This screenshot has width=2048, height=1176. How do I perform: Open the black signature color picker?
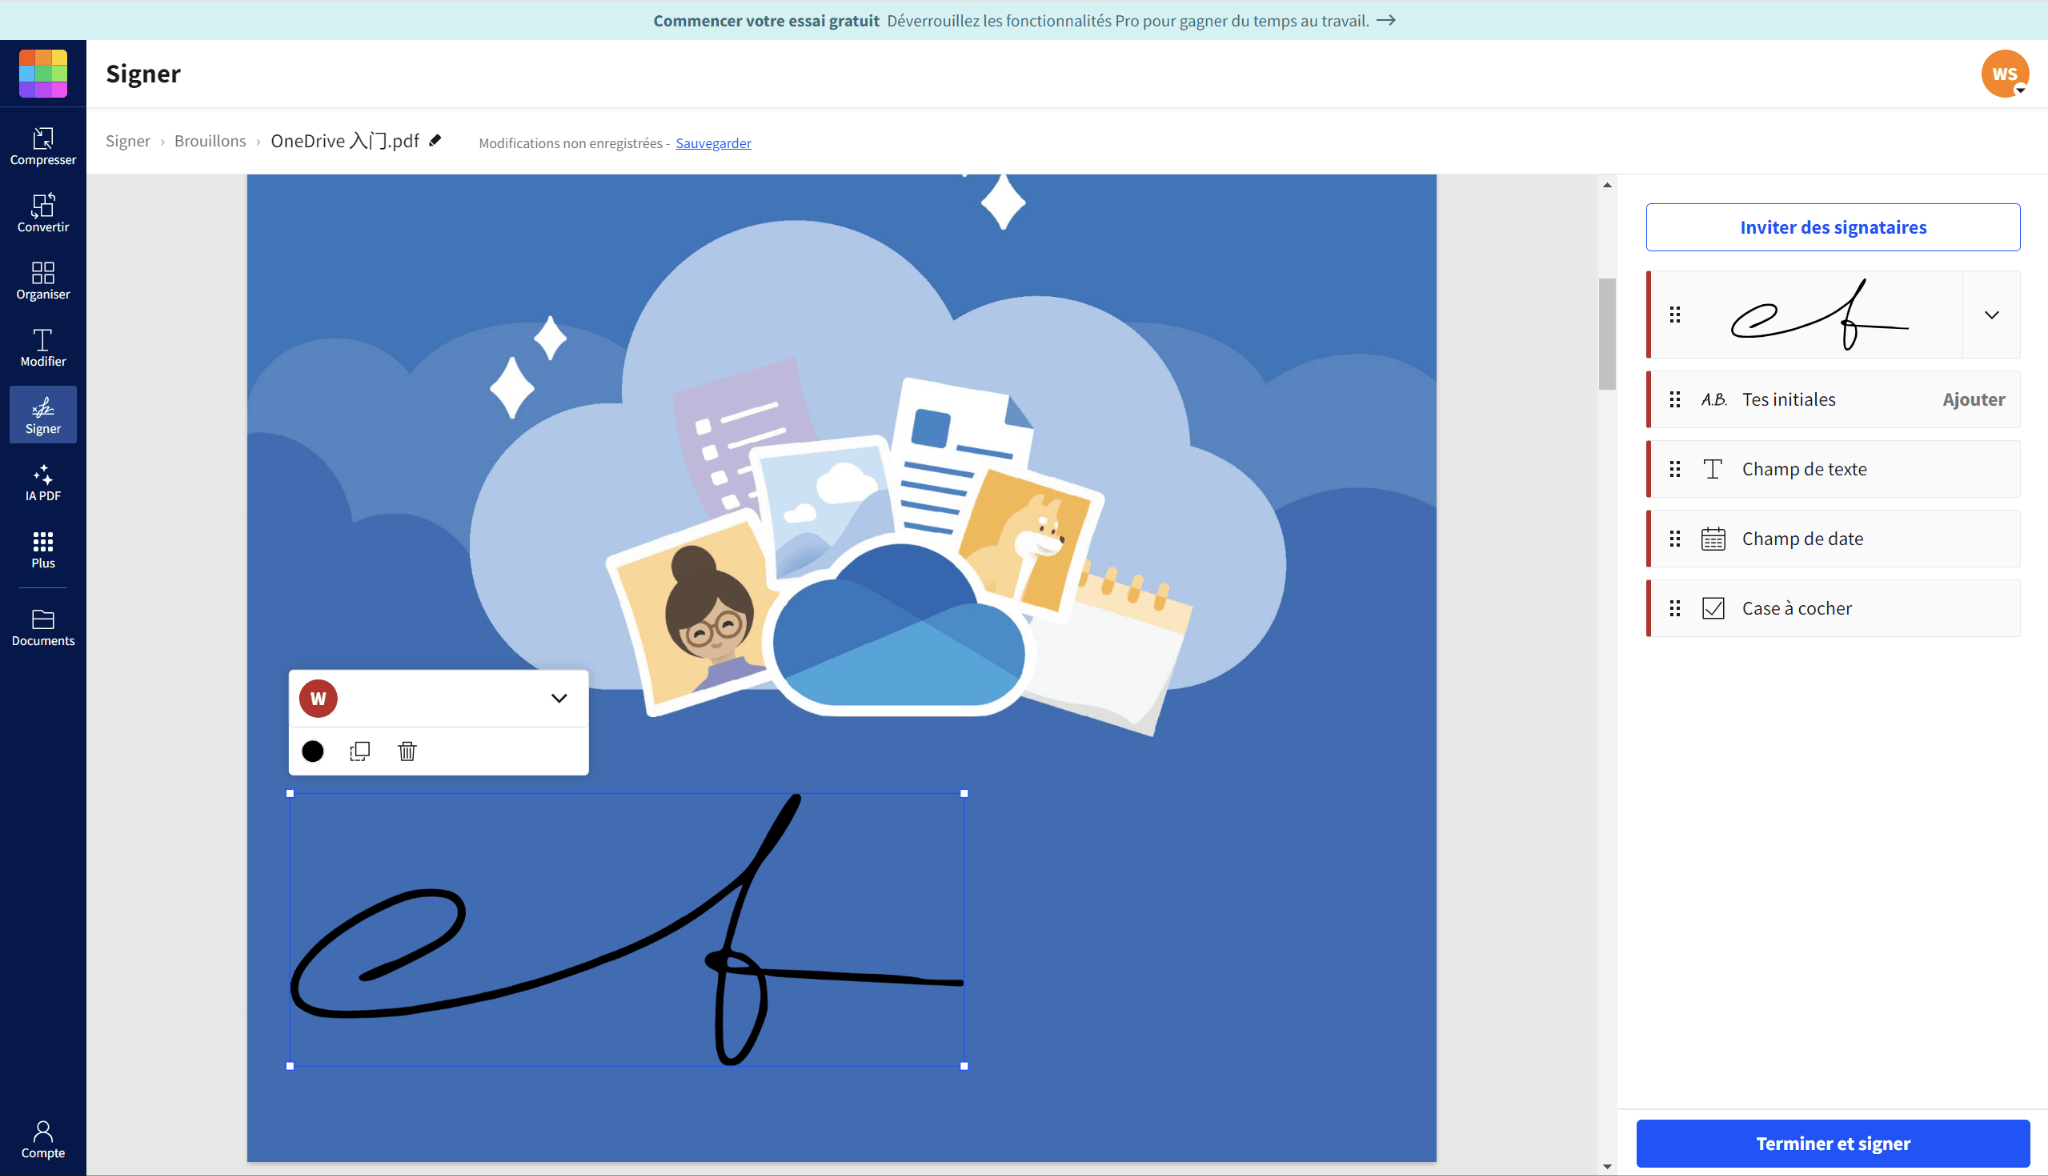click(x=313, y=751)
